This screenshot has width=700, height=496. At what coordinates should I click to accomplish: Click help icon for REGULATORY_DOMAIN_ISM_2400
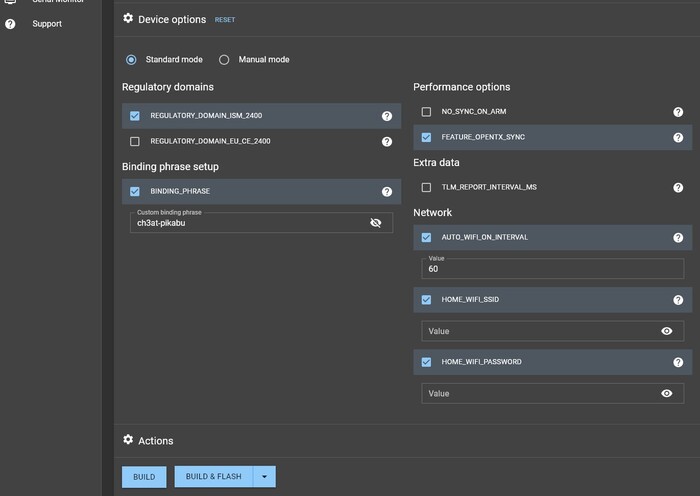point(387,116)
